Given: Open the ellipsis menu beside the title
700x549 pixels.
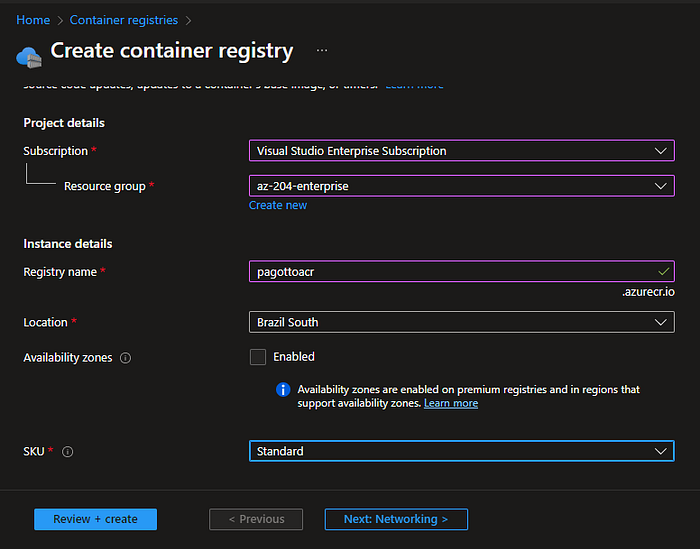Looking at the screenshot, I should click(x=322, y=50).
